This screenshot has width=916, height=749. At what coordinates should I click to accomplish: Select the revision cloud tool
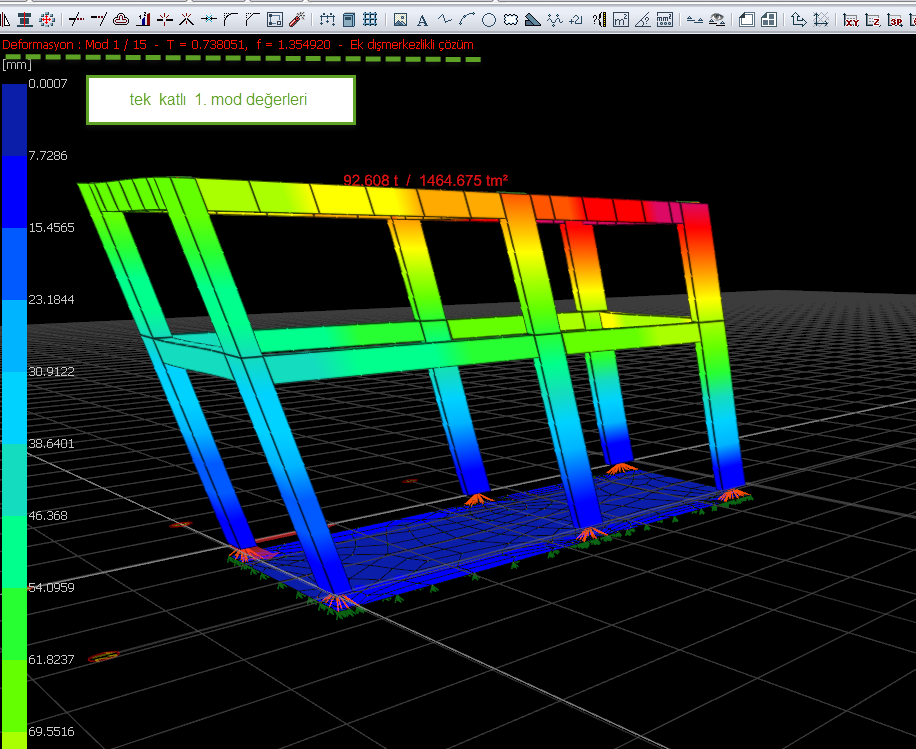click(511, 19)
